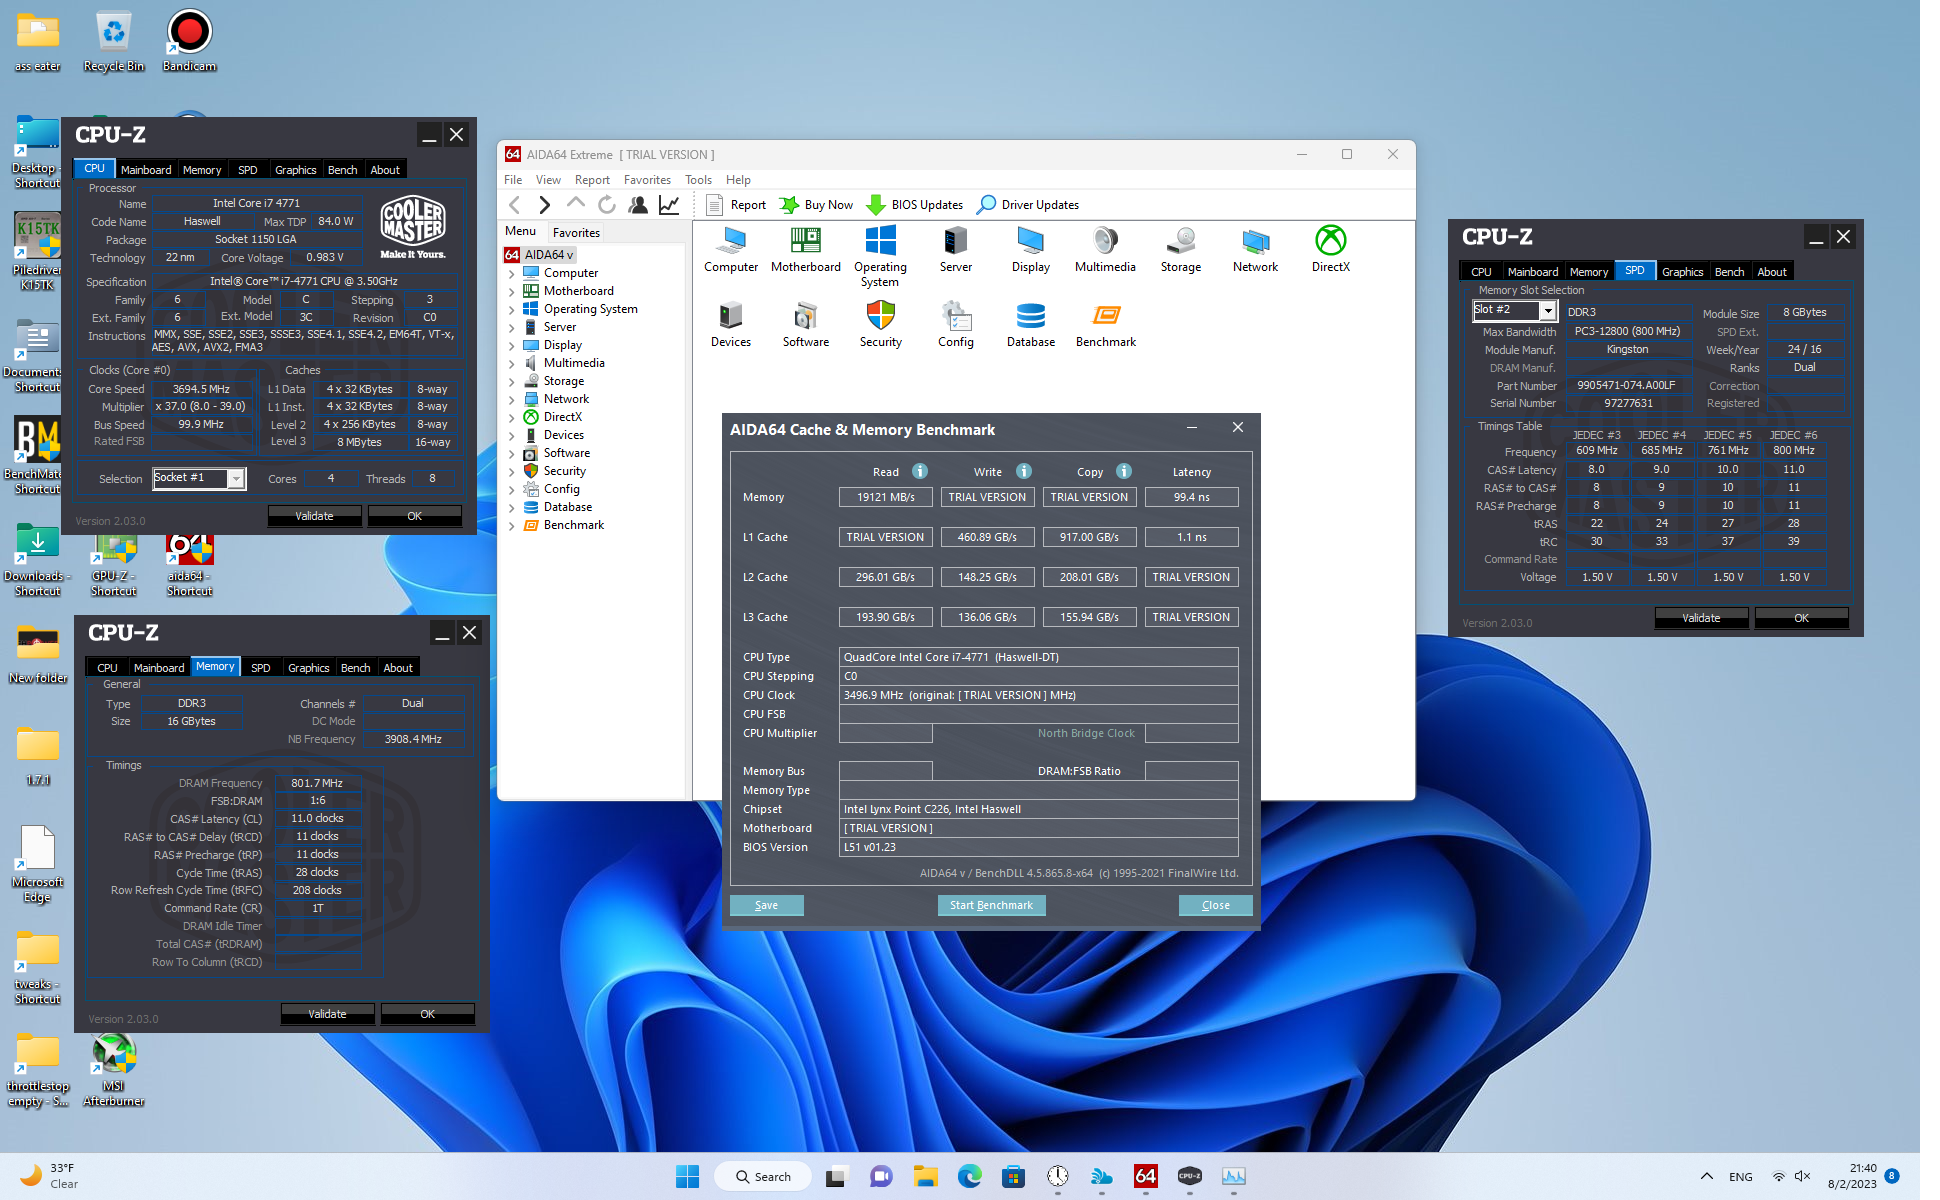Screen dimensions: 1940x1200
Task: Open Microsoft Edge in the taskbar
Action: click(x=969, y=1177)
